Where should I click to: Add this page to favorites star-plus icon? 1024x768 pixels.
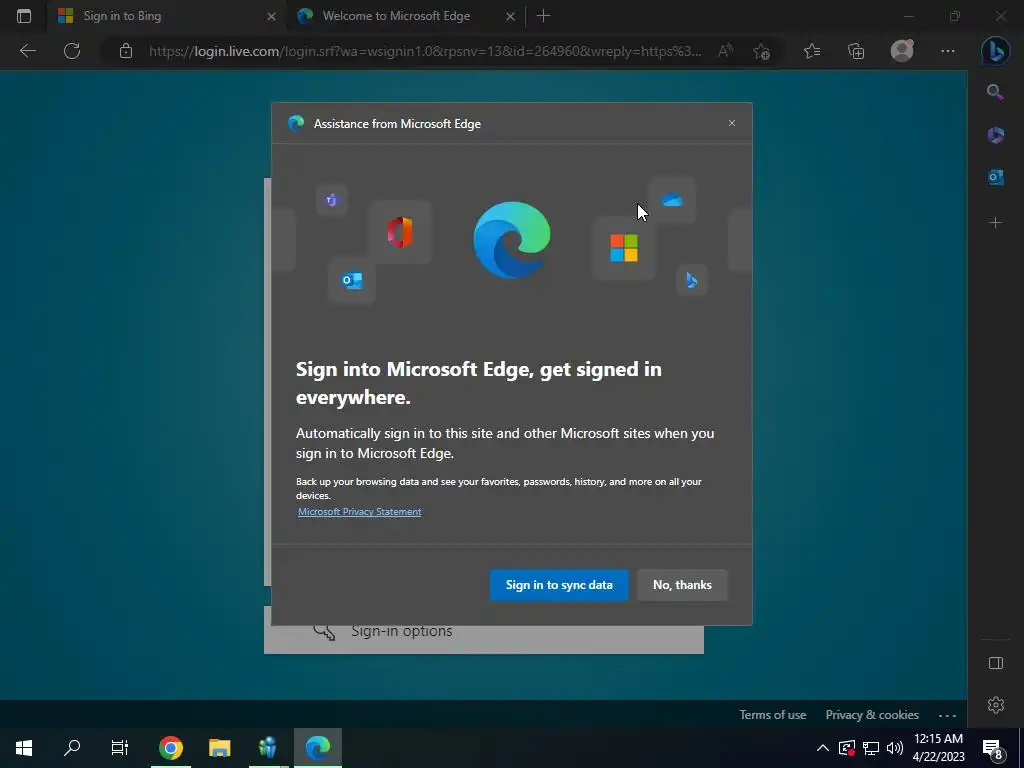pyautogui.click(x=761, y=51)
